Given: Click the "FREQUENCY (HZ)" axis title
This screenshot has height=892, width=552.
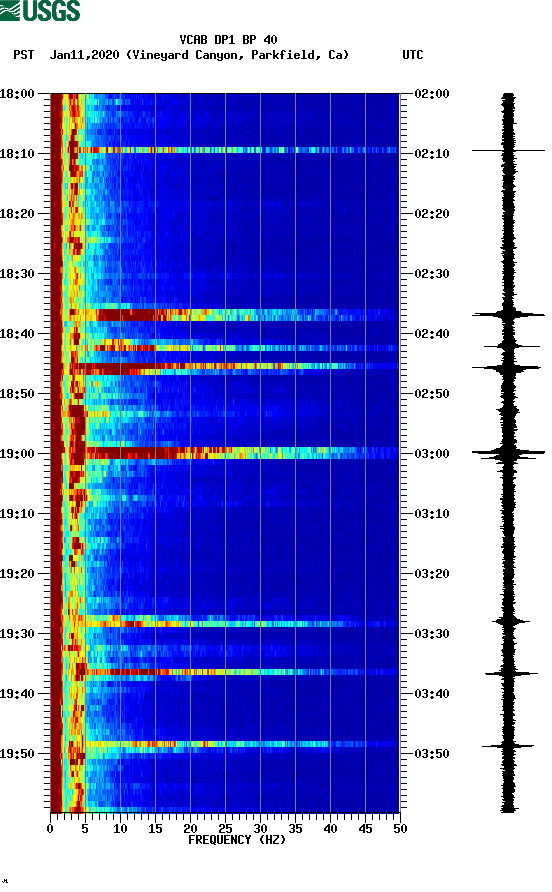Looking at the screenshot, I should [237, 840].
